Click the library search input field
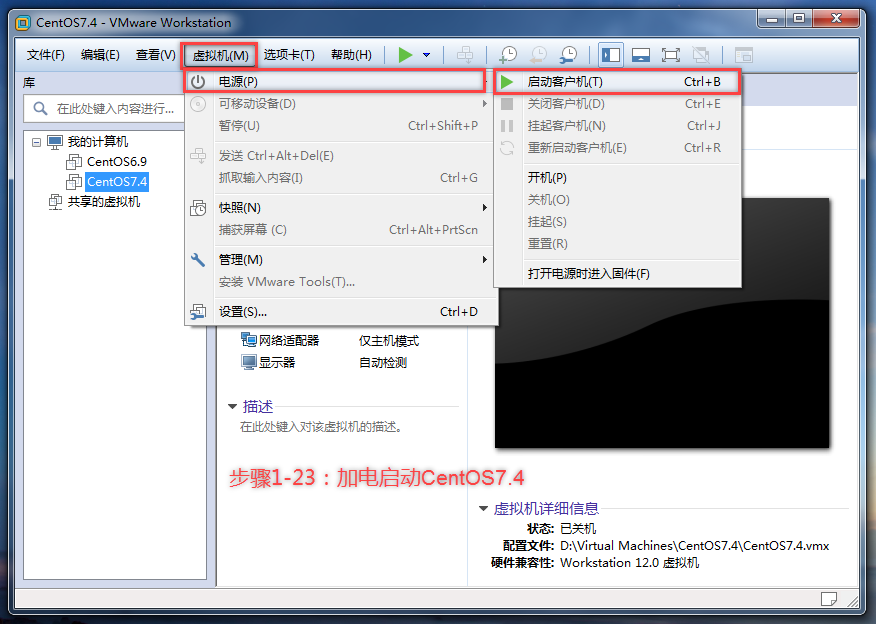The image size is (876, 624). (x=104, y=108)
